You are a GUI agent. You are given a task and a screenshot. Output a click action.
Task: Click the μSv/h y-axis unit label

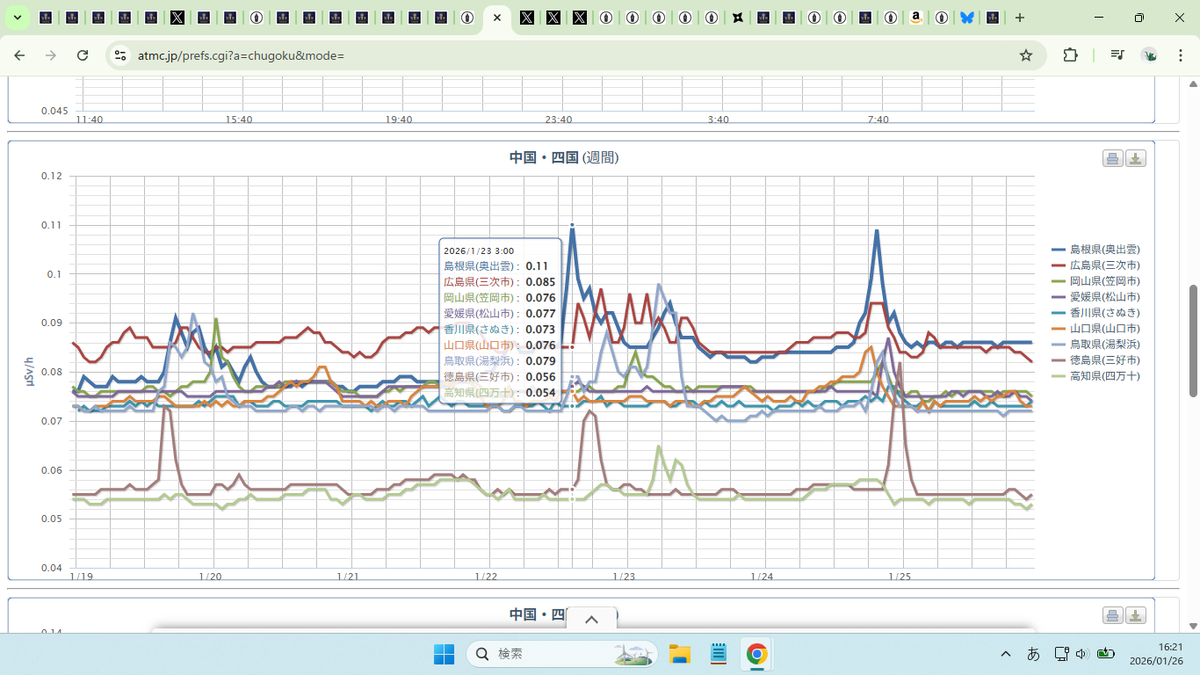(x=30, y=372)
